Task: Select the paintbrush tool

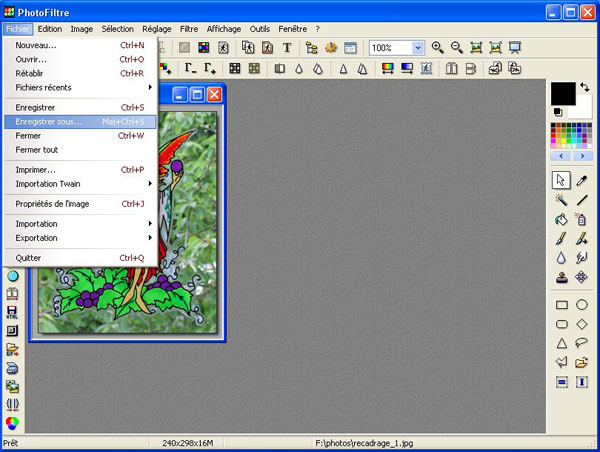Action: (x=561, y=239)
